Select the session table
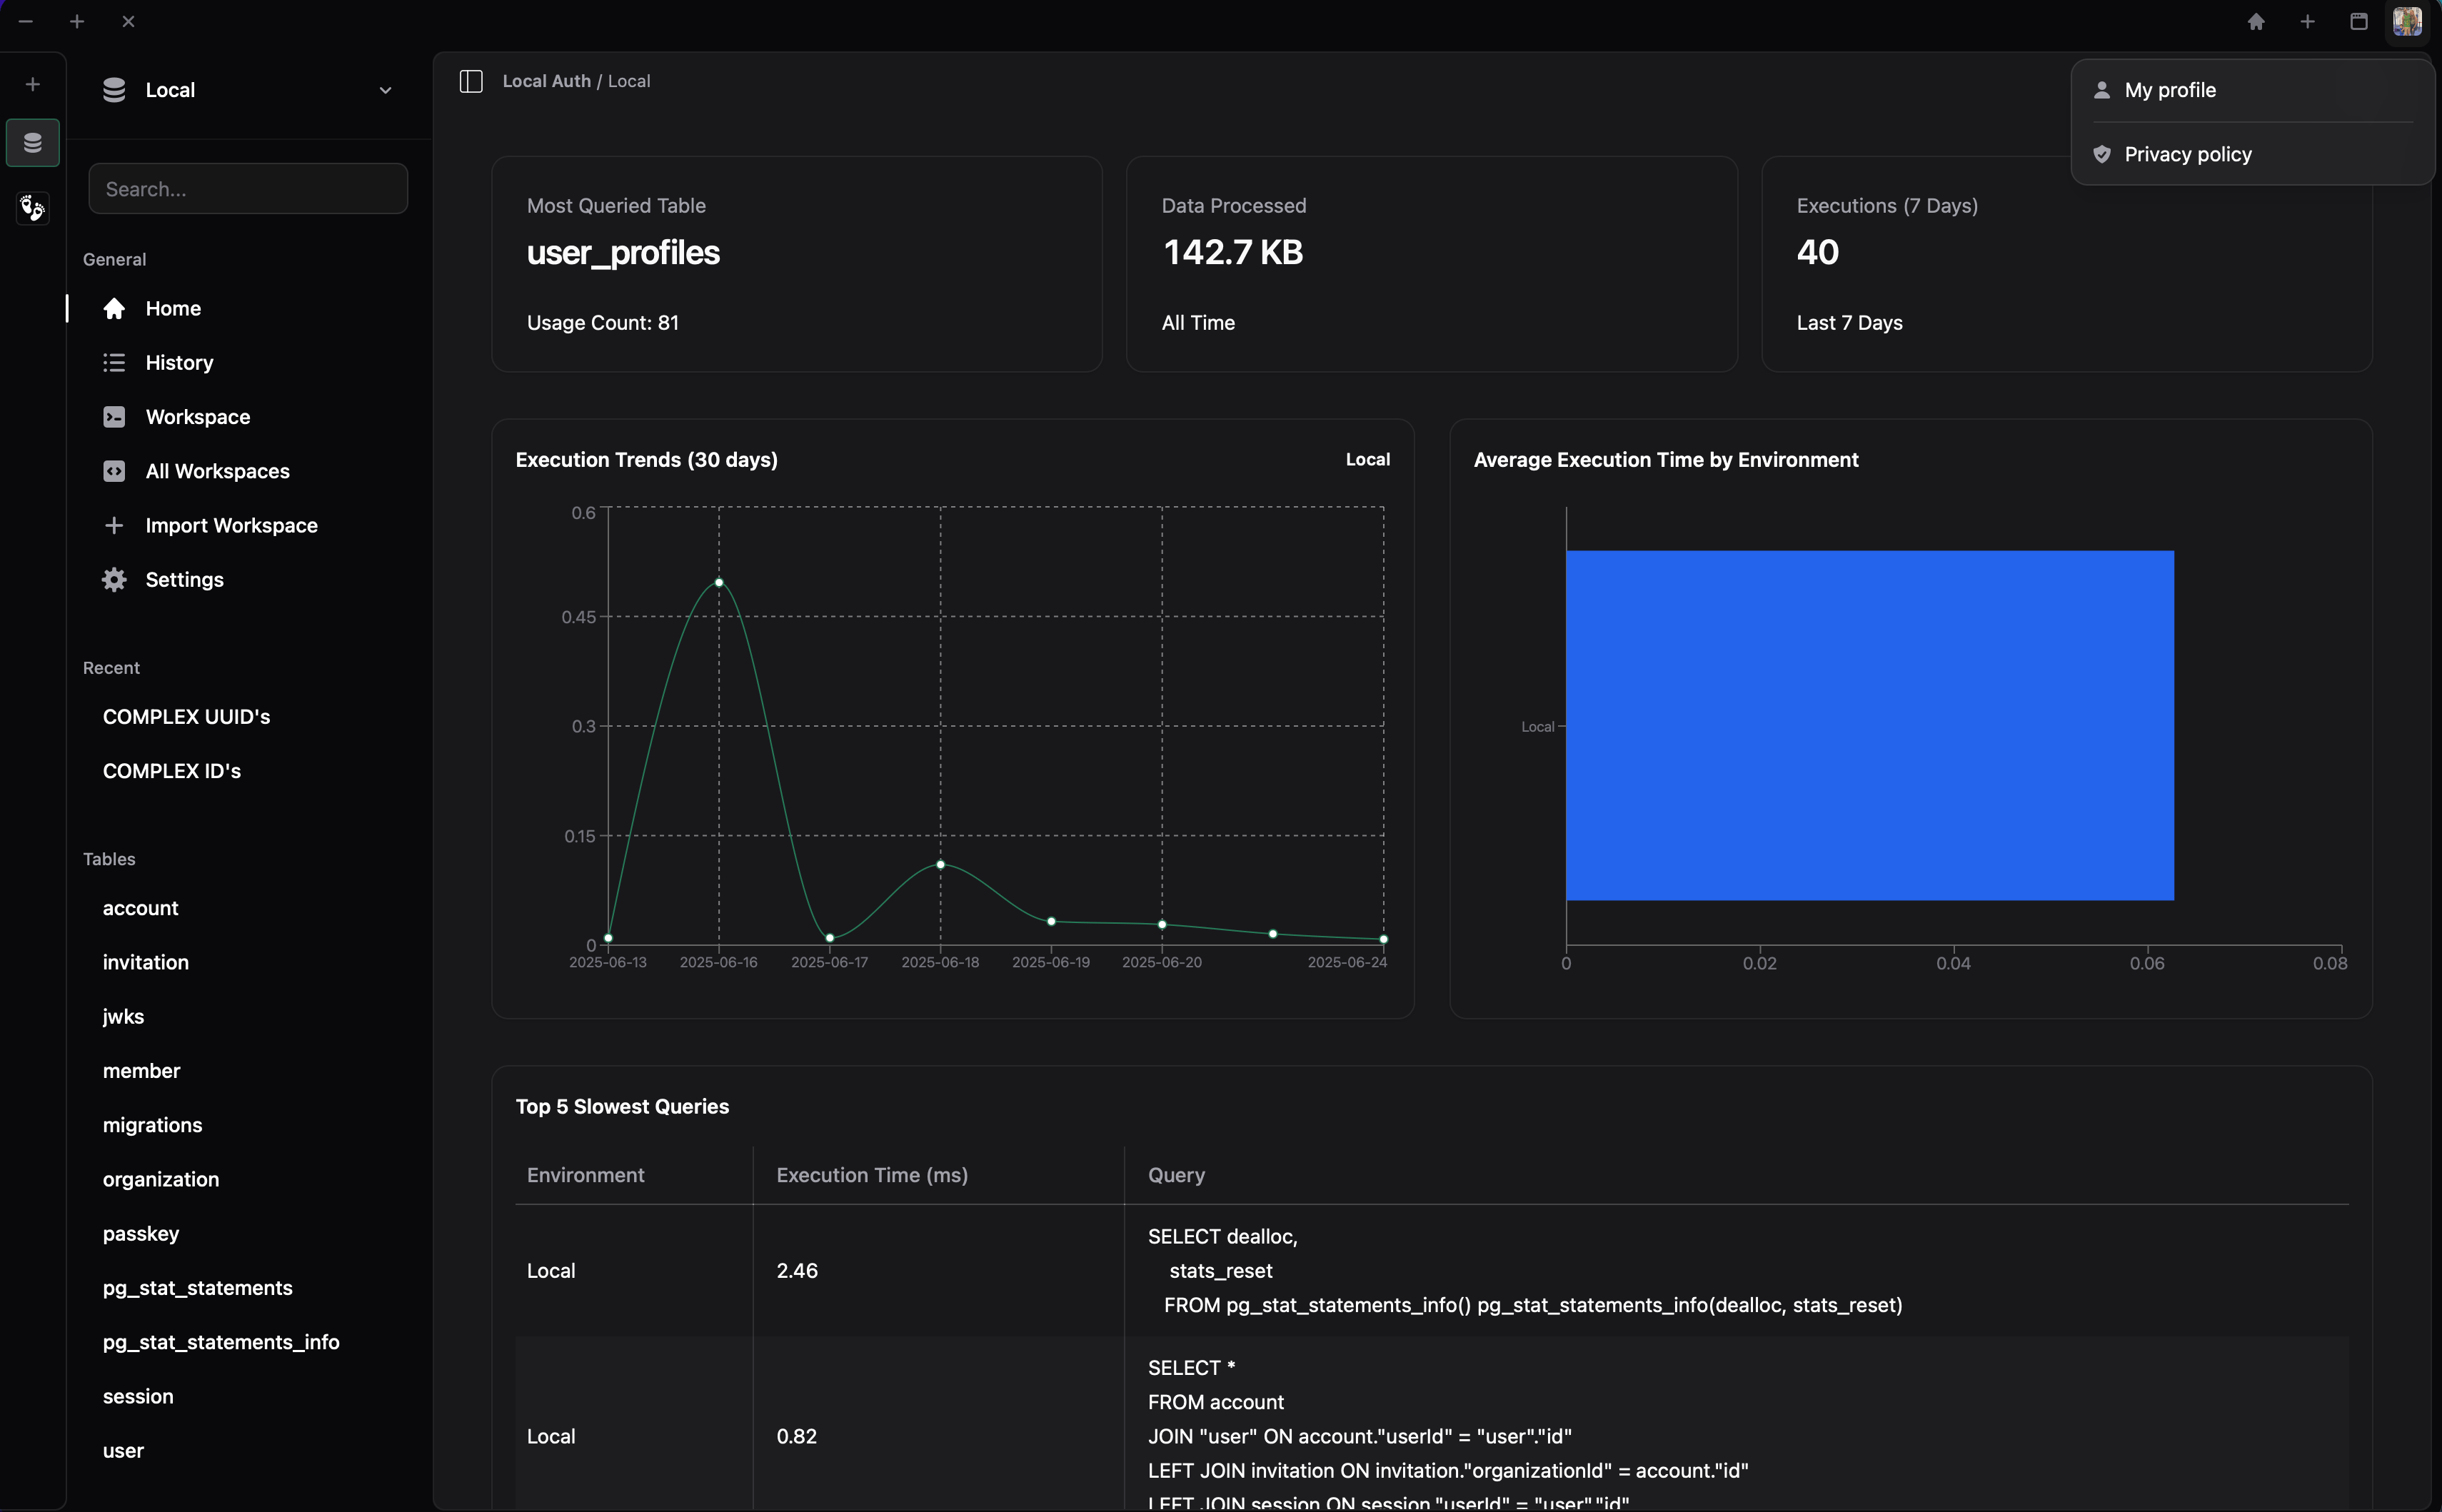 (x=137, y=1396)
